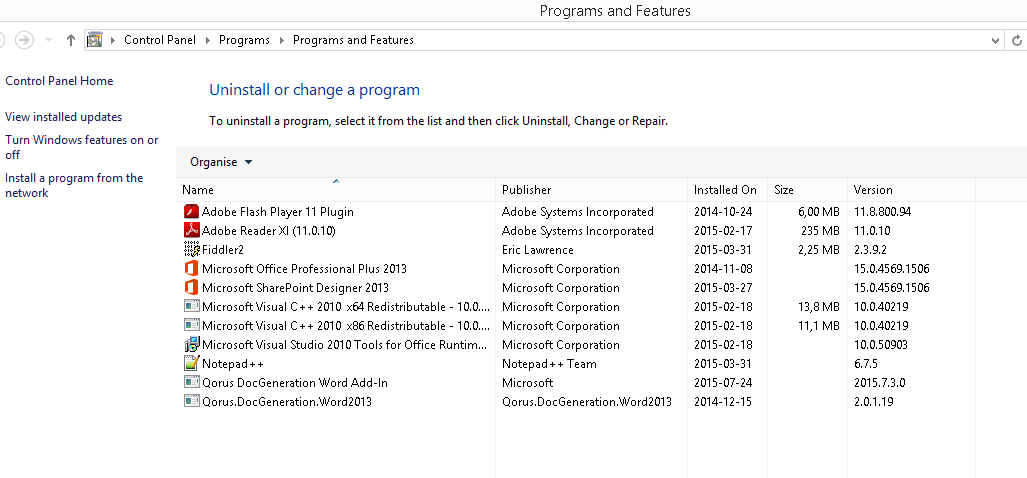Sort programs by Version column
Screen dimensions: 1027x478
click(x=911, y=189)
